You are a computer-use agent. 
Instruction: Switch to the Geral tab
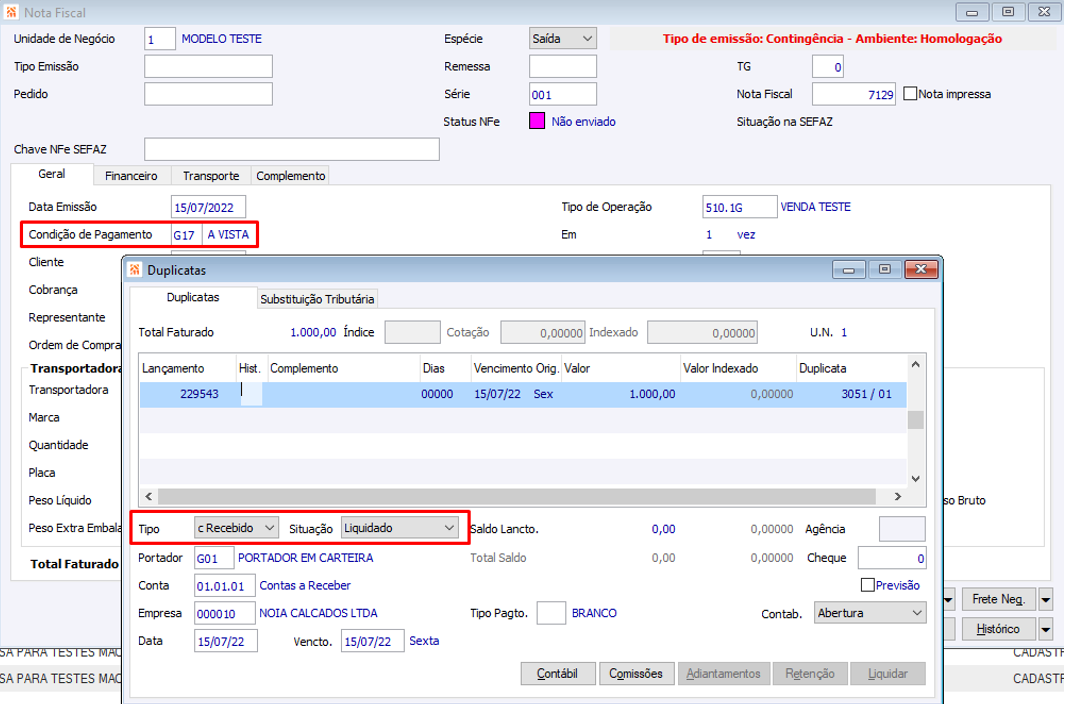(52, 174)
